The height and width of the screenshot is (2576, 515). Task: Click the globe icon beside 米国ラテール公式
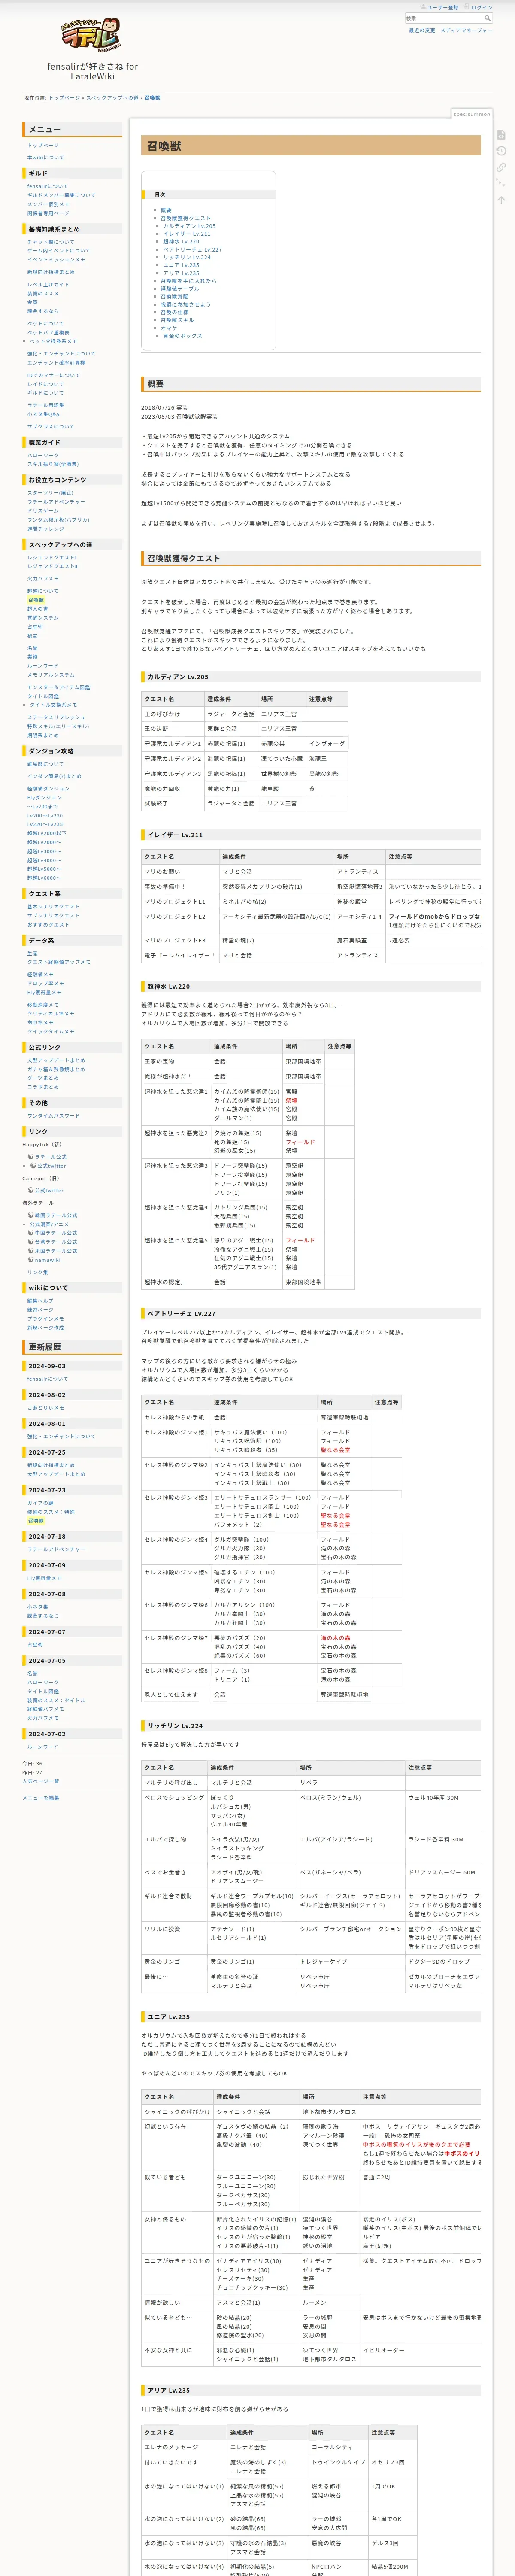coord(30,1251)
